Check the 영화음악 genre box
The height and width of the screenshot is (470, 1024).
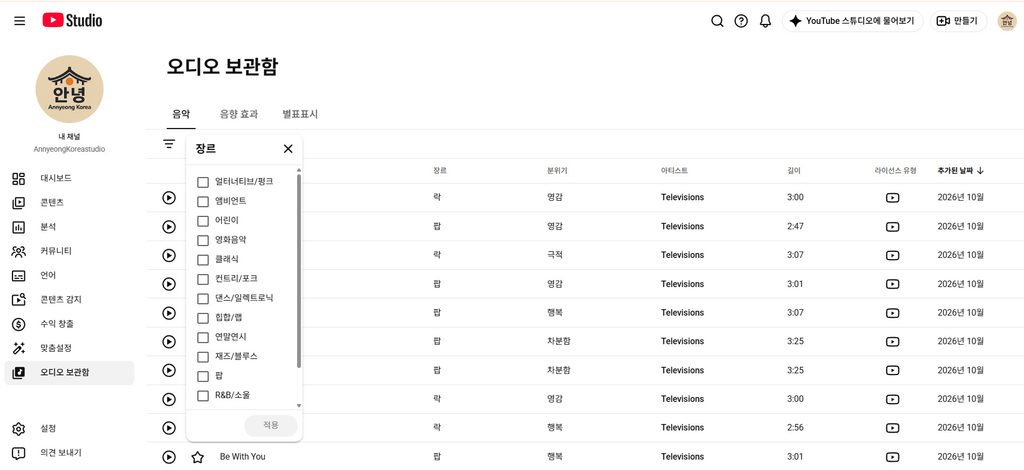[x=203, y=240]
